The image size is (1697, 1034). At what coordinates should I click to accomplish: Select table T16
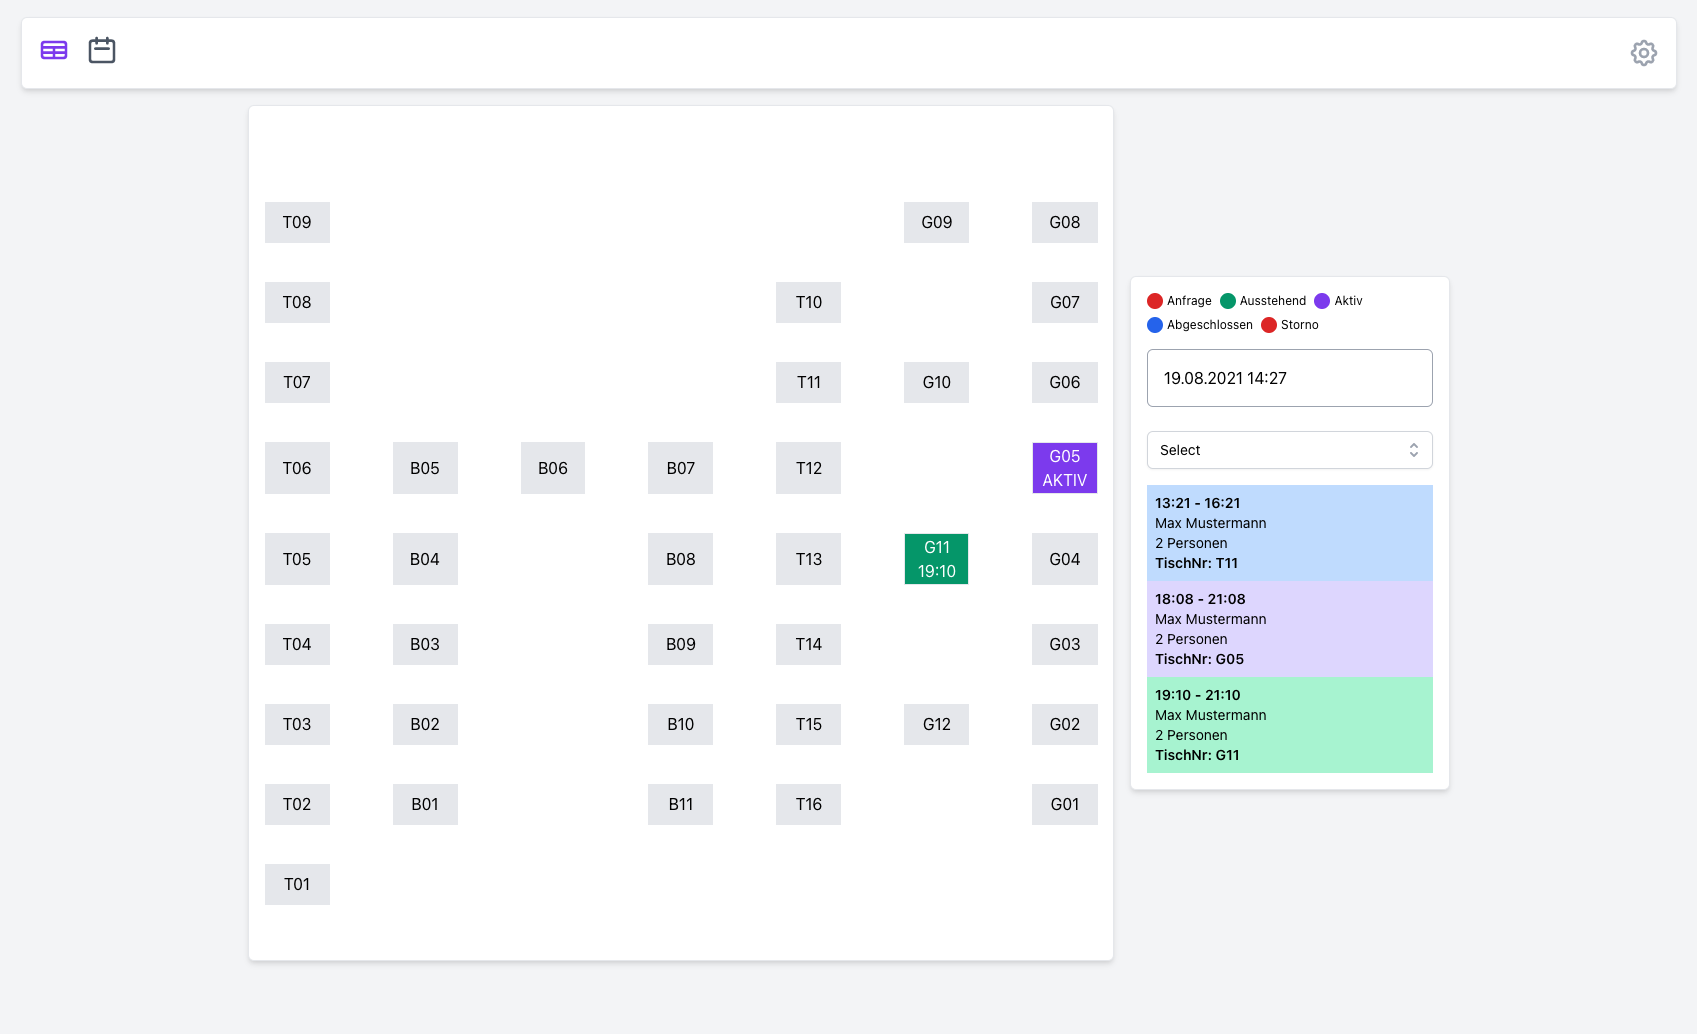coord(809,804)
